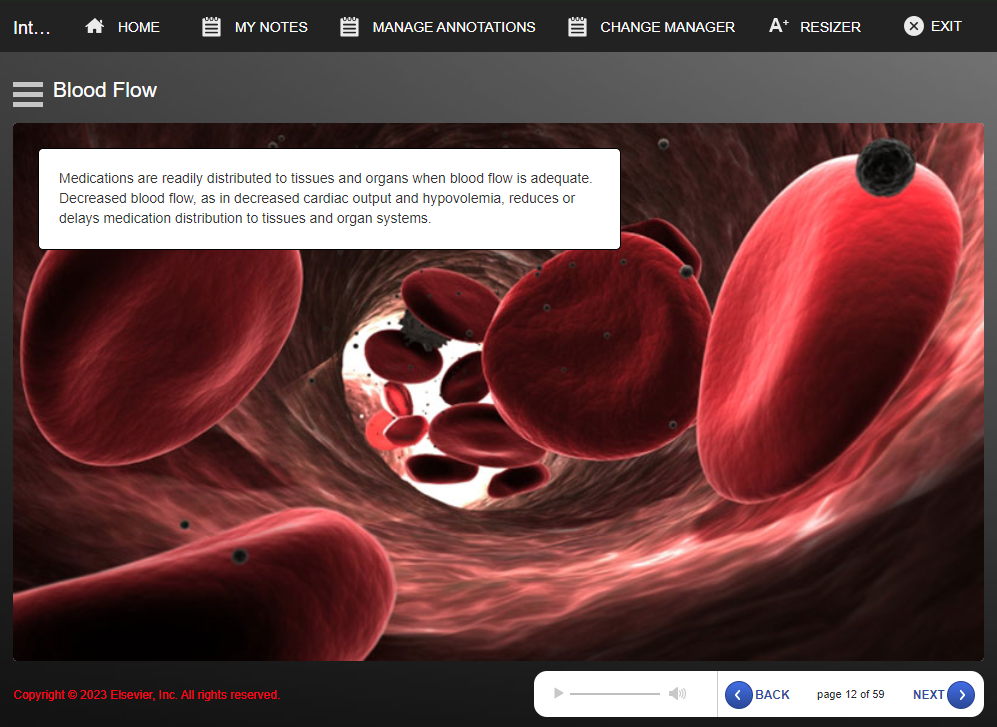Click the BACK text link
Screen dimensions: 997x727
[x=772, y=694]
